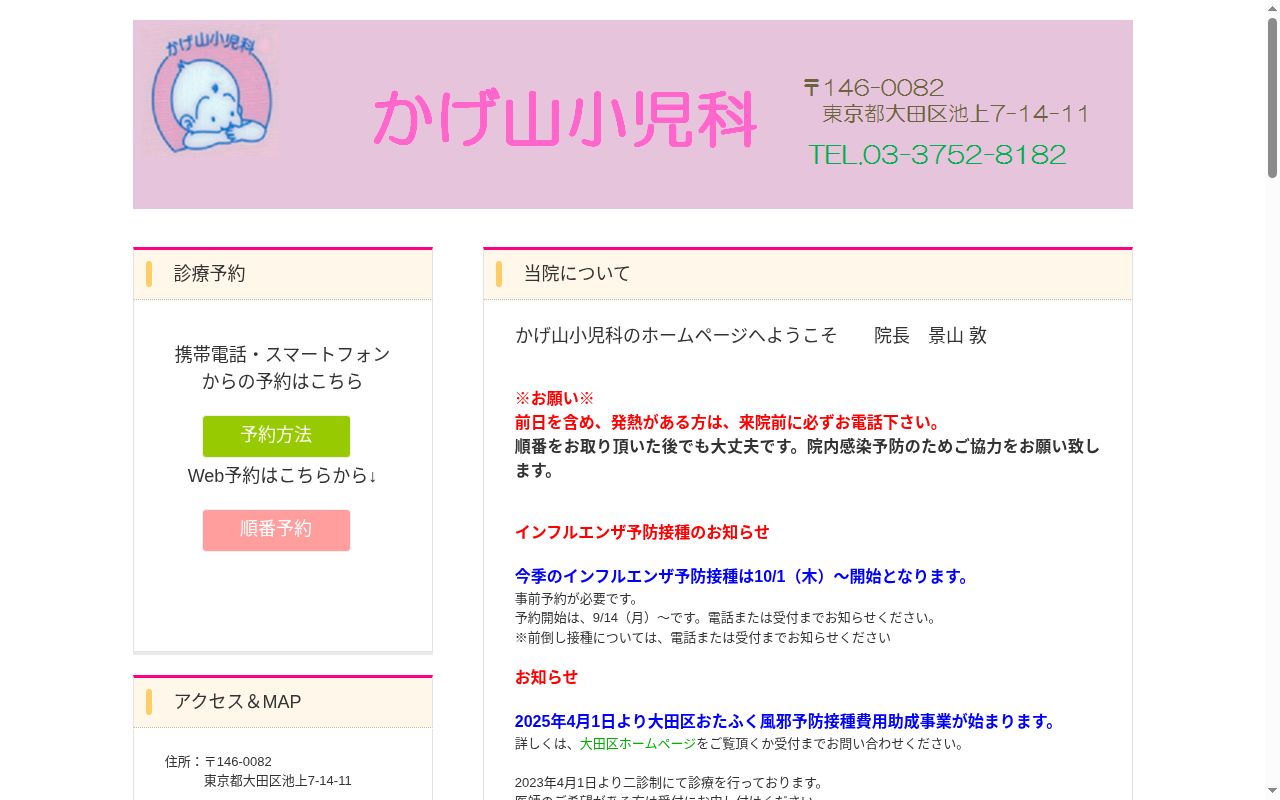Click the page vertical scrollbar thumb
The width and height of the screenshot is (1280, 800).
(1272, 98)
